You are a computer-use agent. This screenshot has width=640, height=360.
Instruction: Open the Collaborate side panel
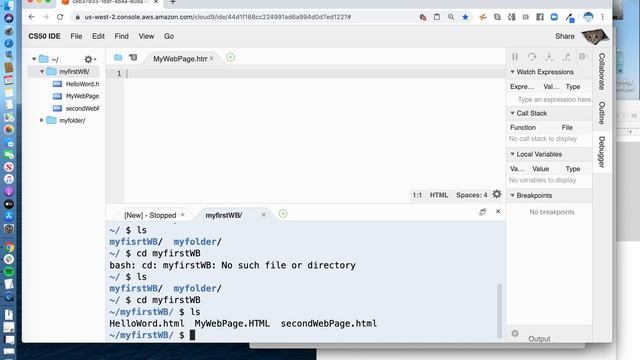pyautogui.click(x=602, y=71)
